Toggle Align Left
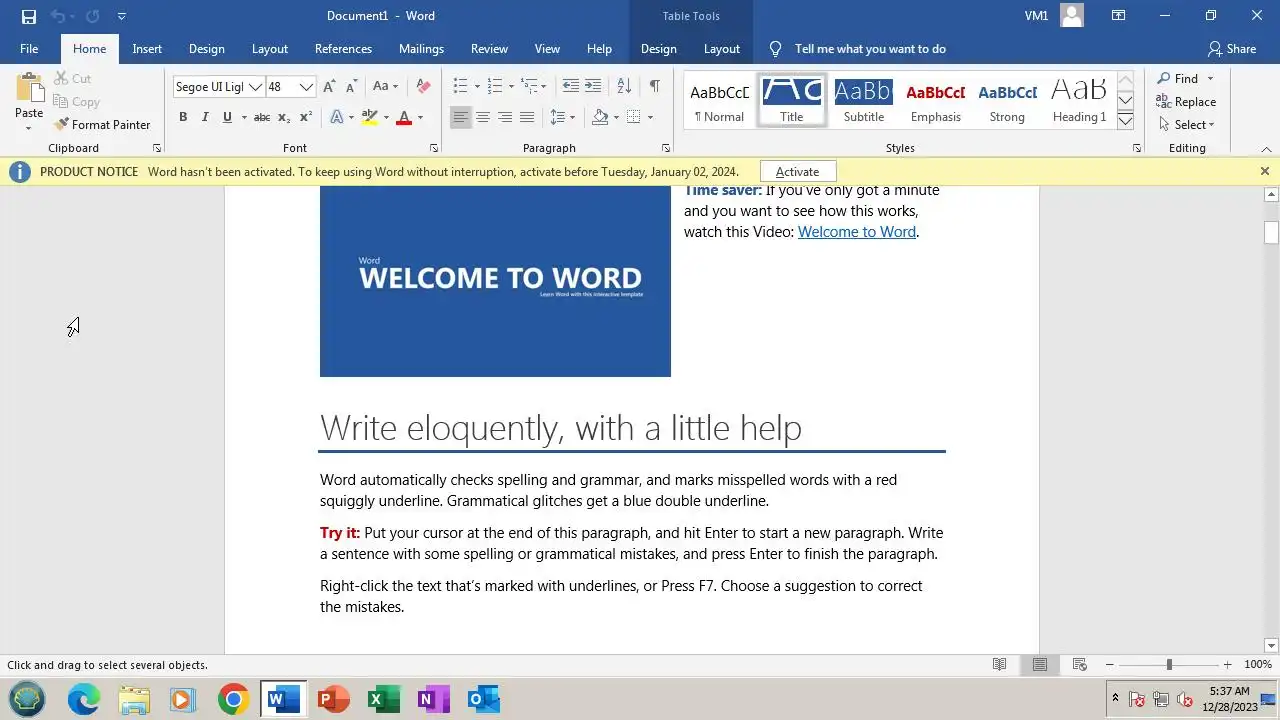The height and width of the screenshot is (720, 1280). click(x=460, y=117)
